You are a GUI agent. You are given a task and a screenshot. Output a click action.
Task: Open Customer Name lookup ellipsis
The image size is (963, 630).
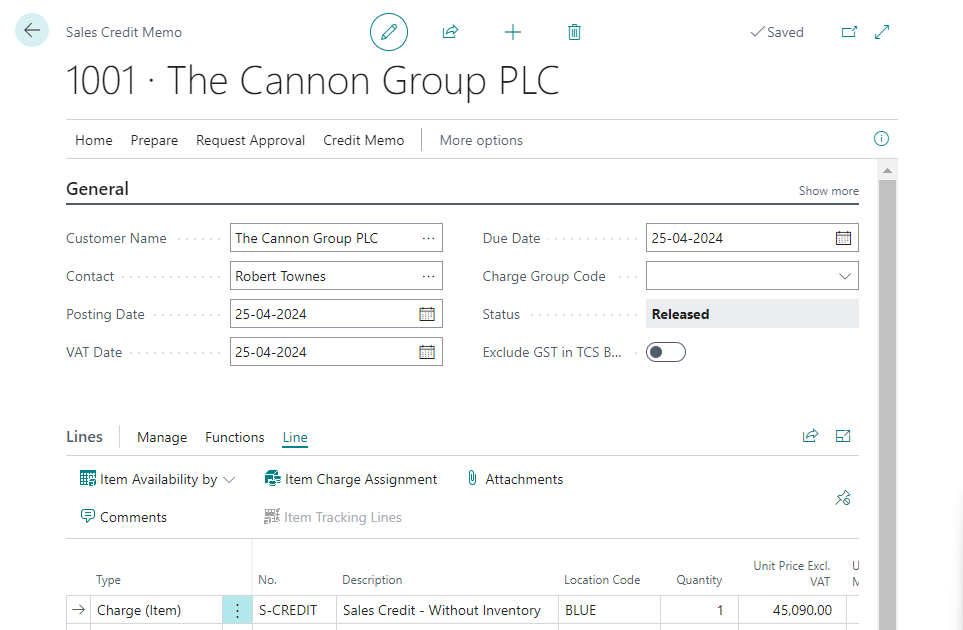tap(429, 238)
